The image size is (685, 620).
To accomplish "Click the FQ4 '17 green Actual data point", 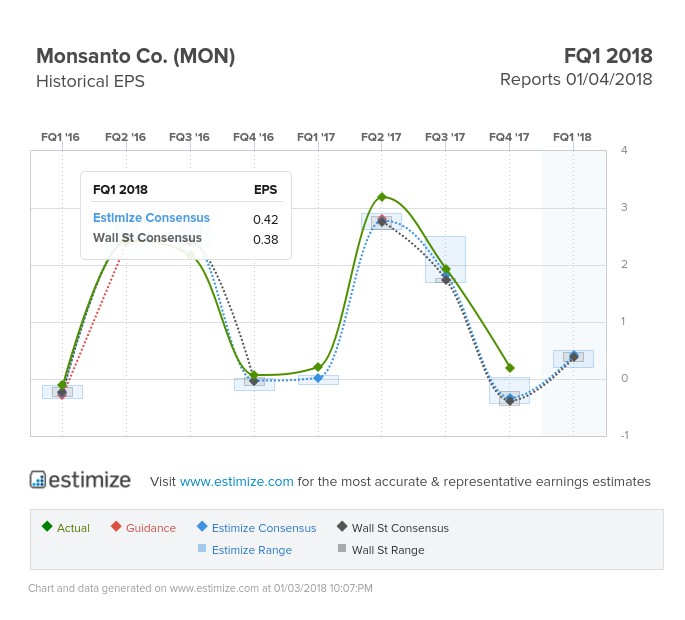I will click(x=509, y=368).
